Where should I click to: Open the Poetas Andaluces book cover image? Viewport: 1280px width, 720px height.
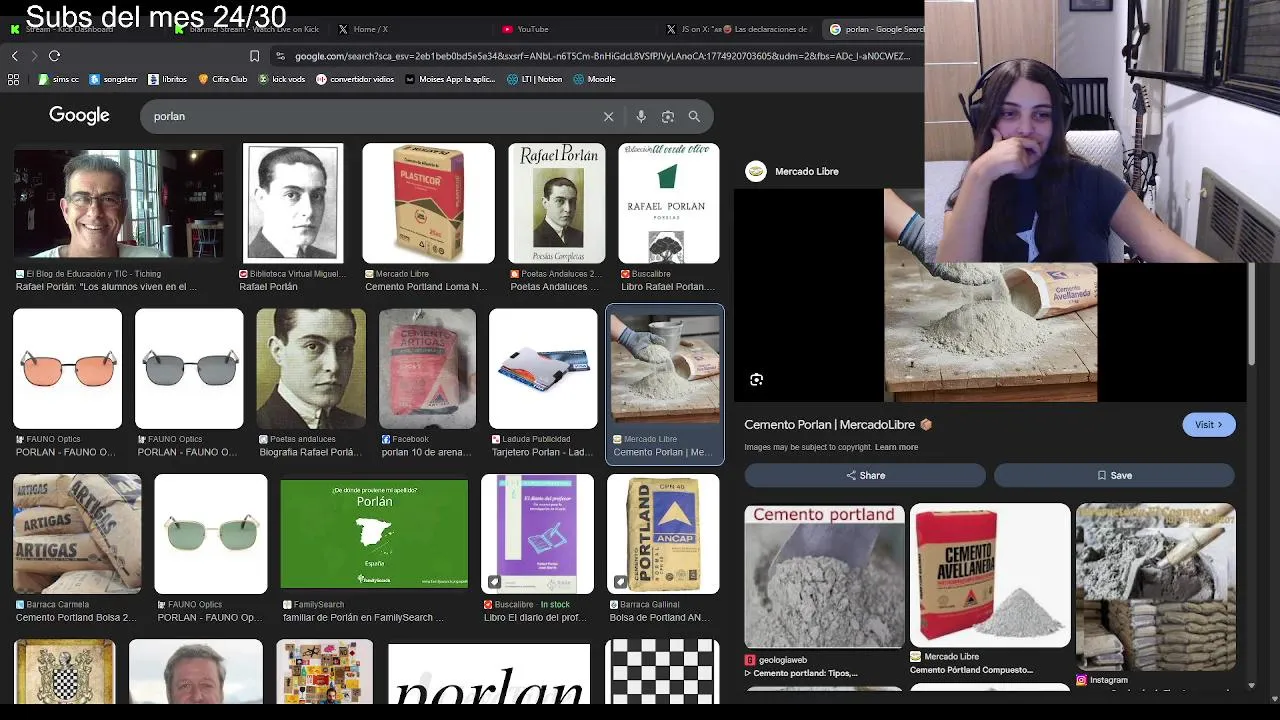557,204
